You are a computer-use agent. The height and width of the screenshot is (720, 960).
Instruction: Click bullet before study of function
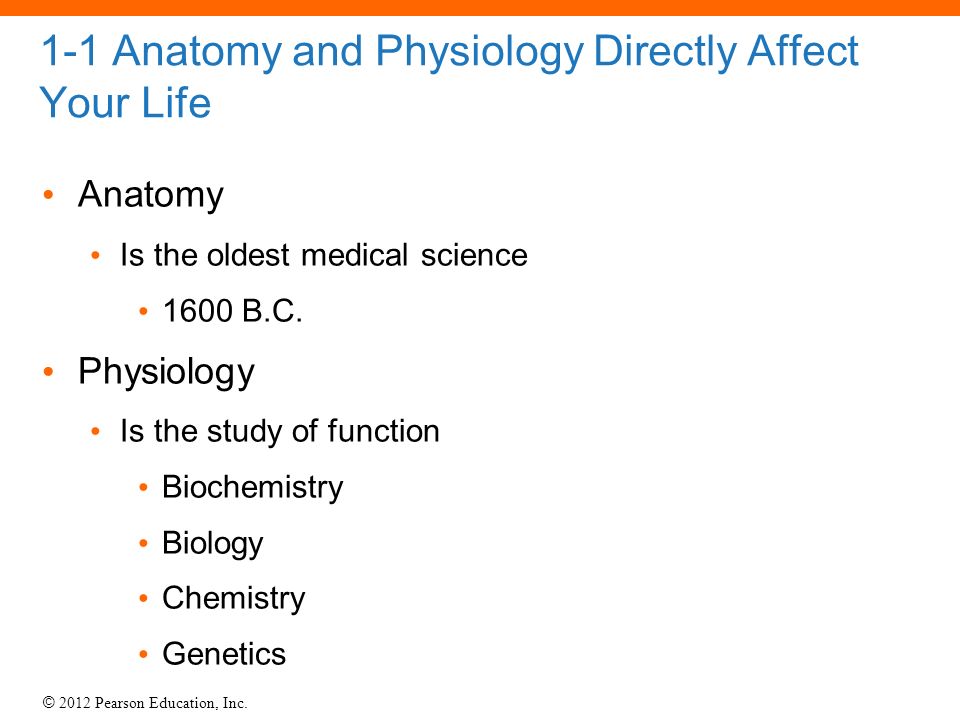coord(96,432)
